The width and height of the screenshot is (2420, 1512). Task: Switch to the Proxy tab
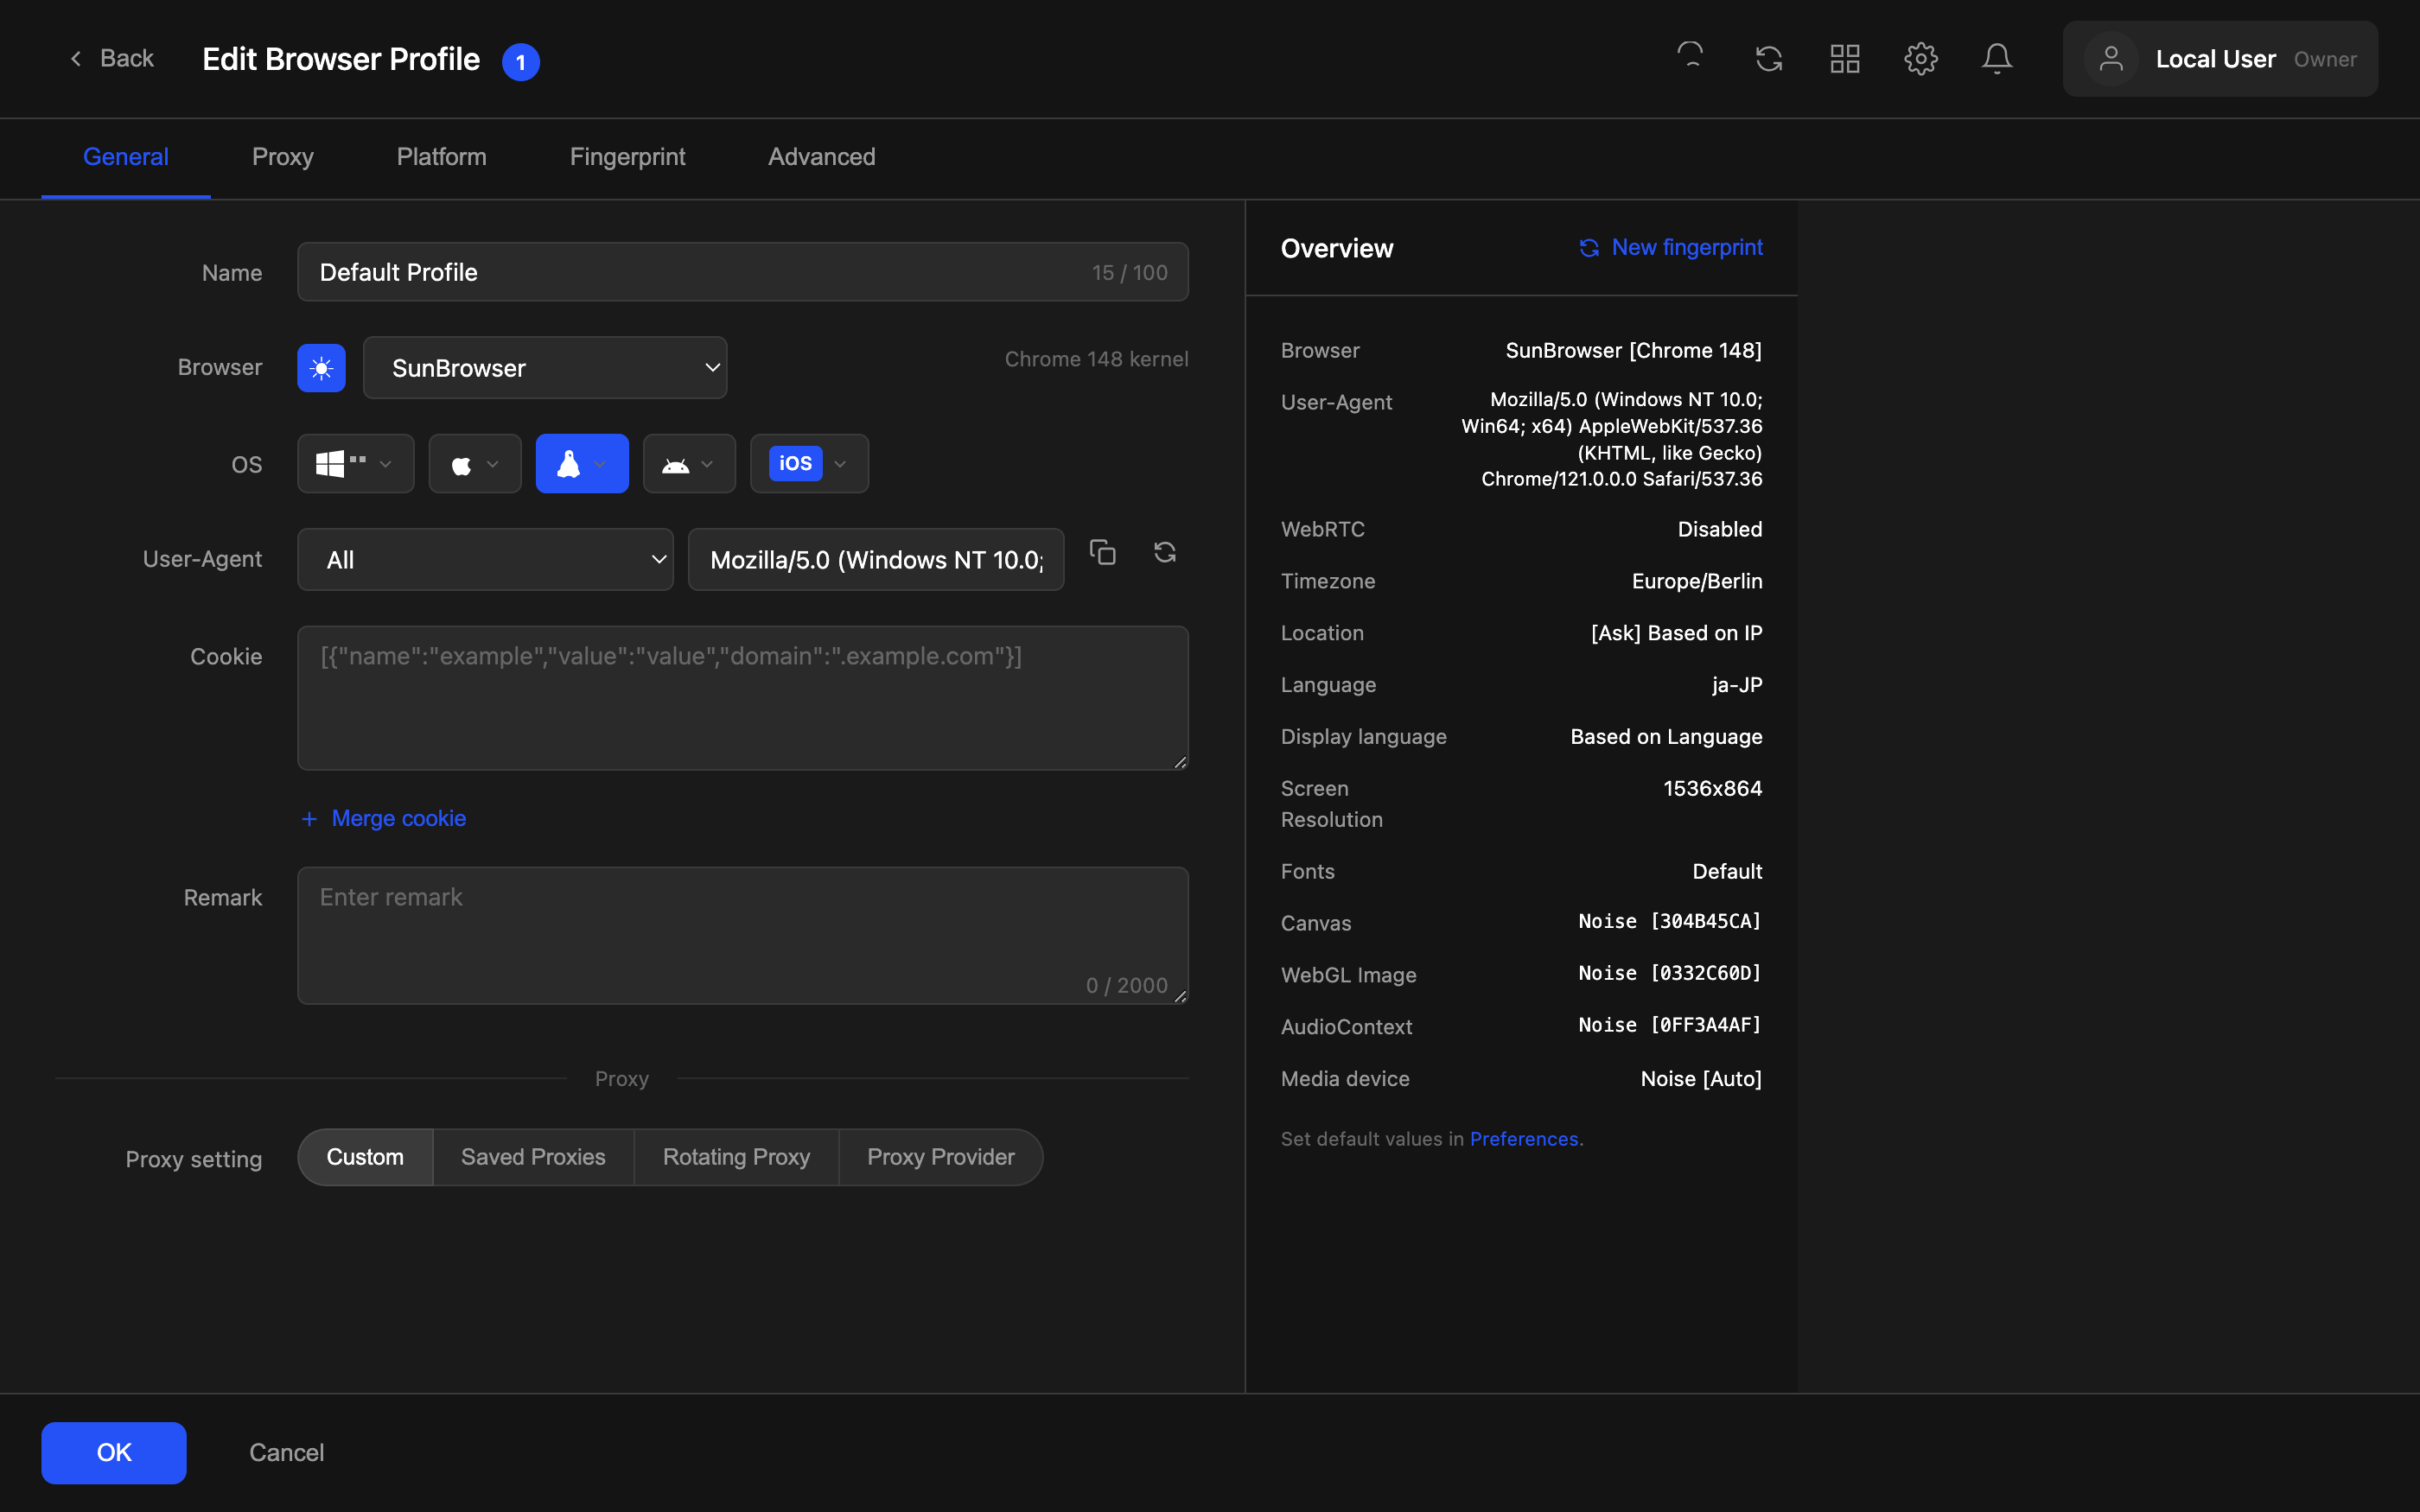(x=283, y=157)
